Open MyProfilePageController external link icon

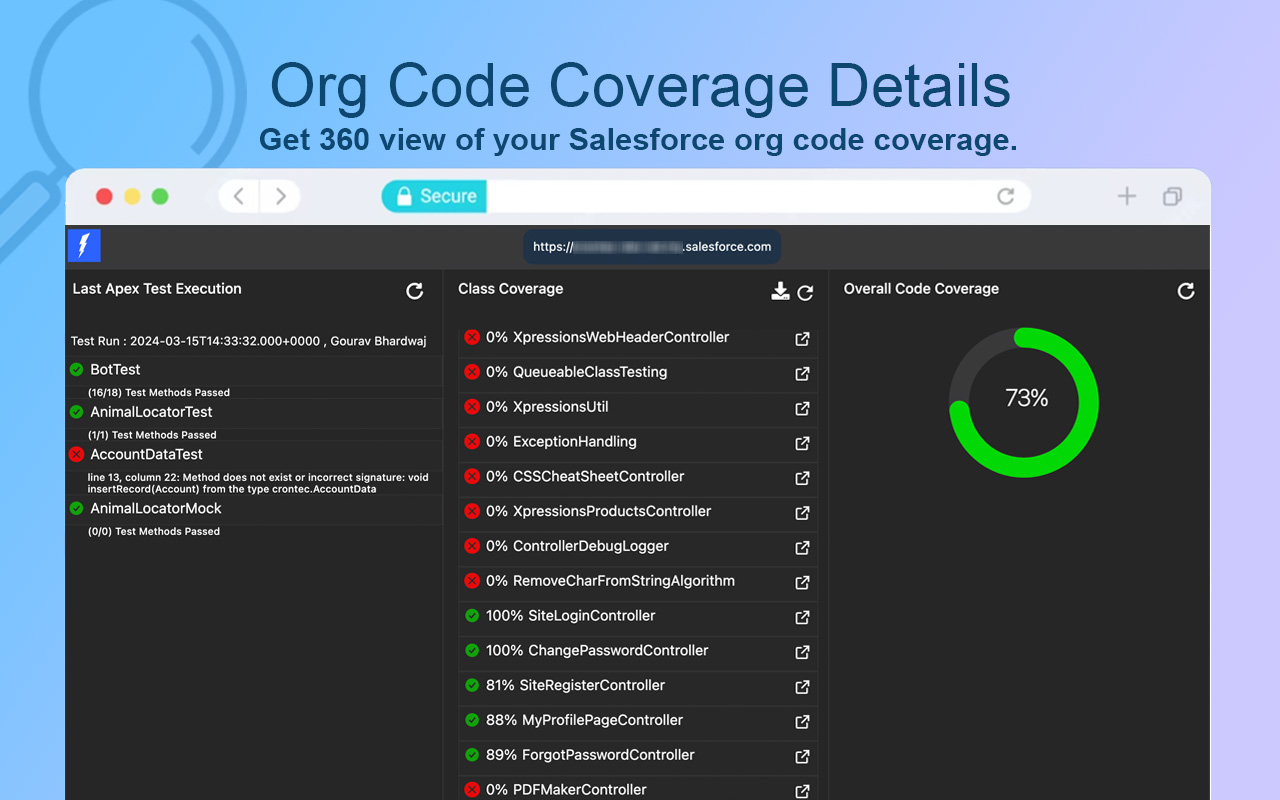[802, 722]
